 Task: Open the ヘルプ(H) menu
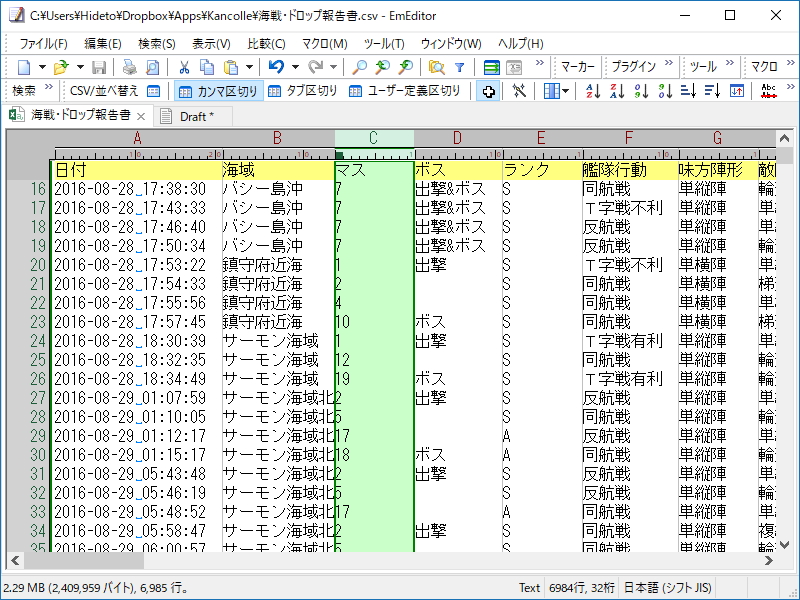click(x=521, y=44)
